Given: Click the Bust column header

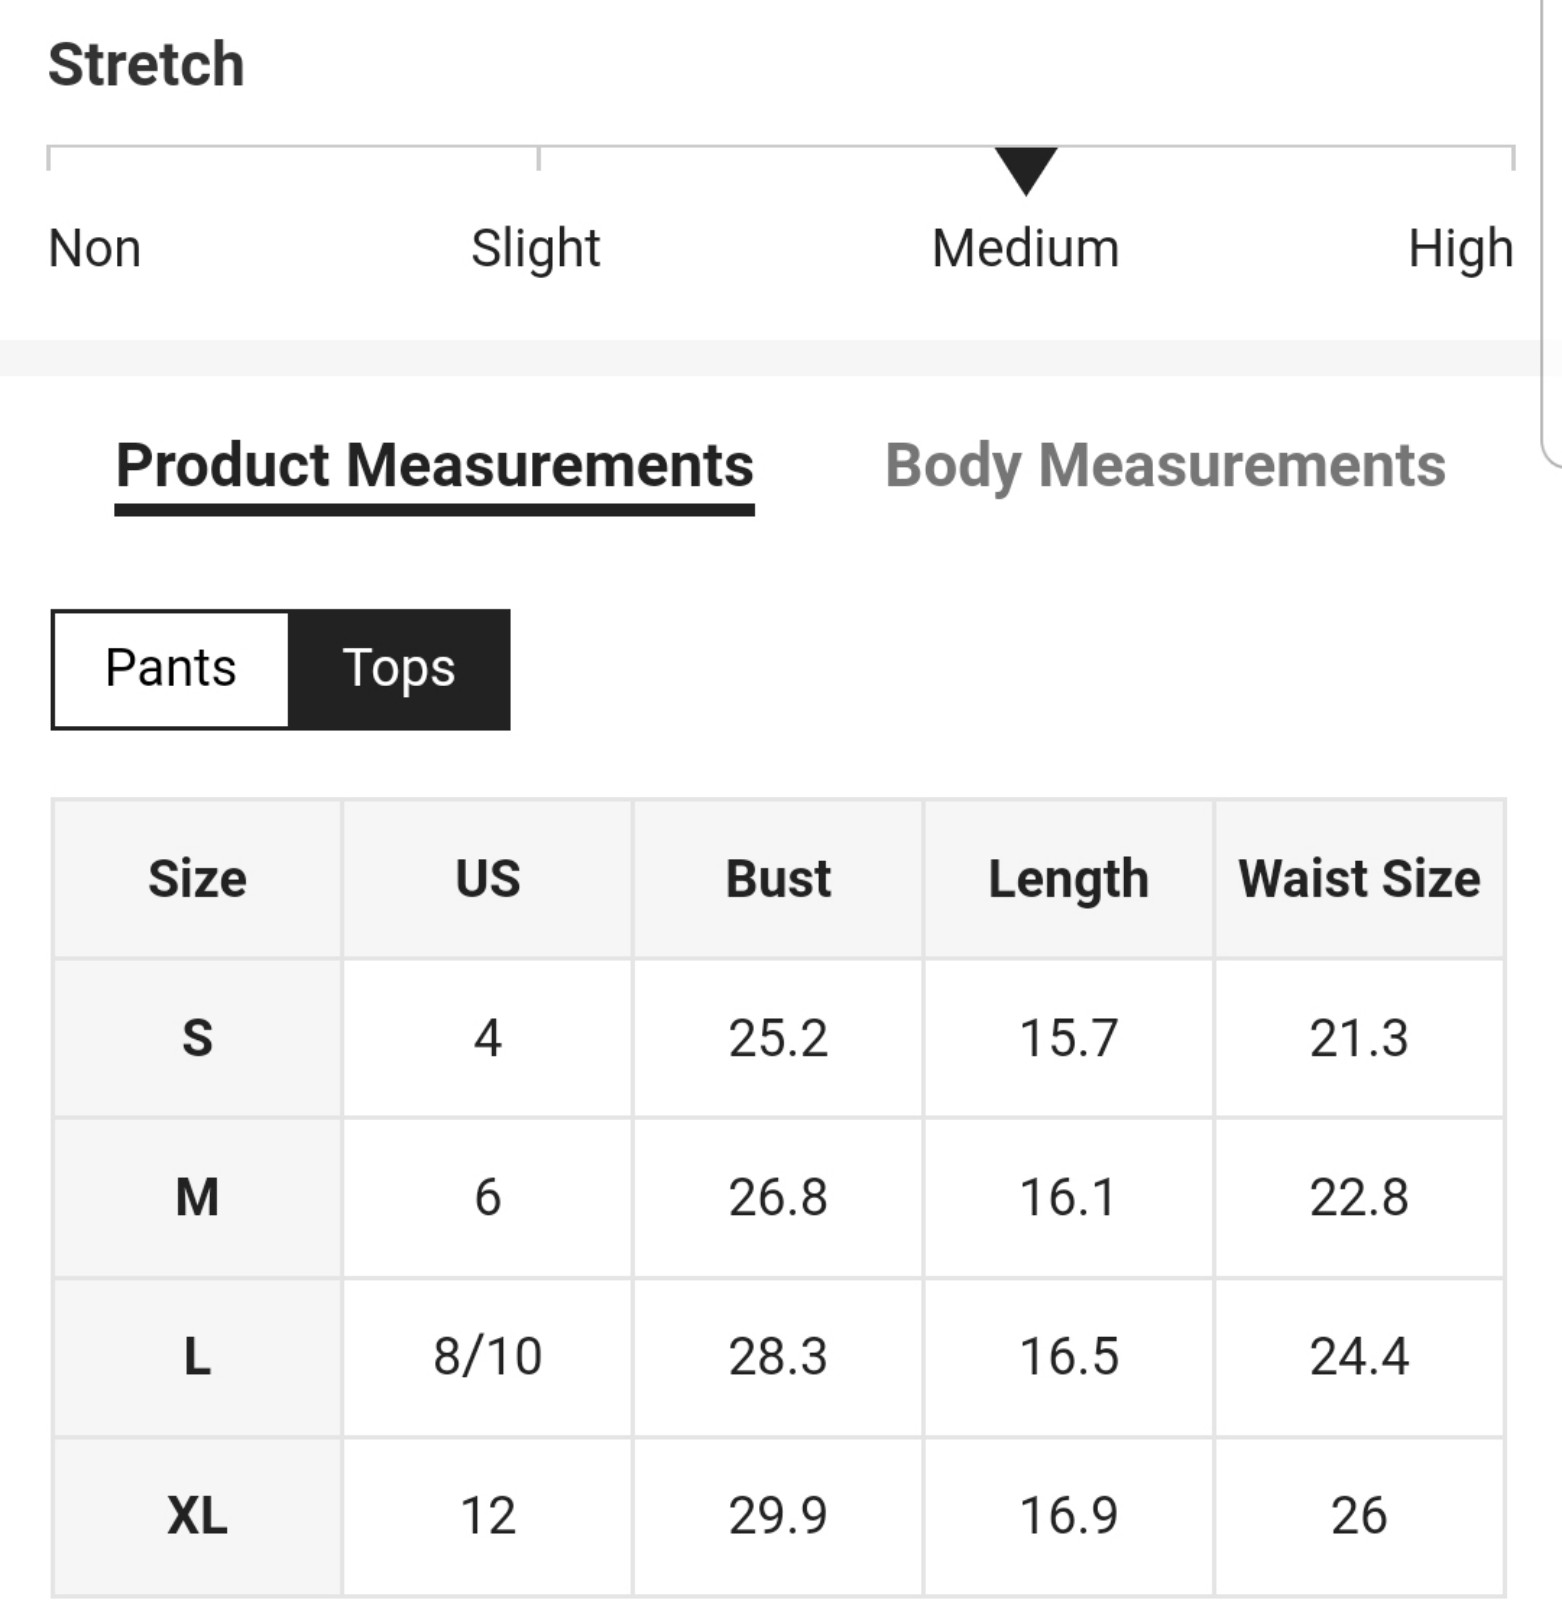Looking at the screenshot, I should (778, 879).
